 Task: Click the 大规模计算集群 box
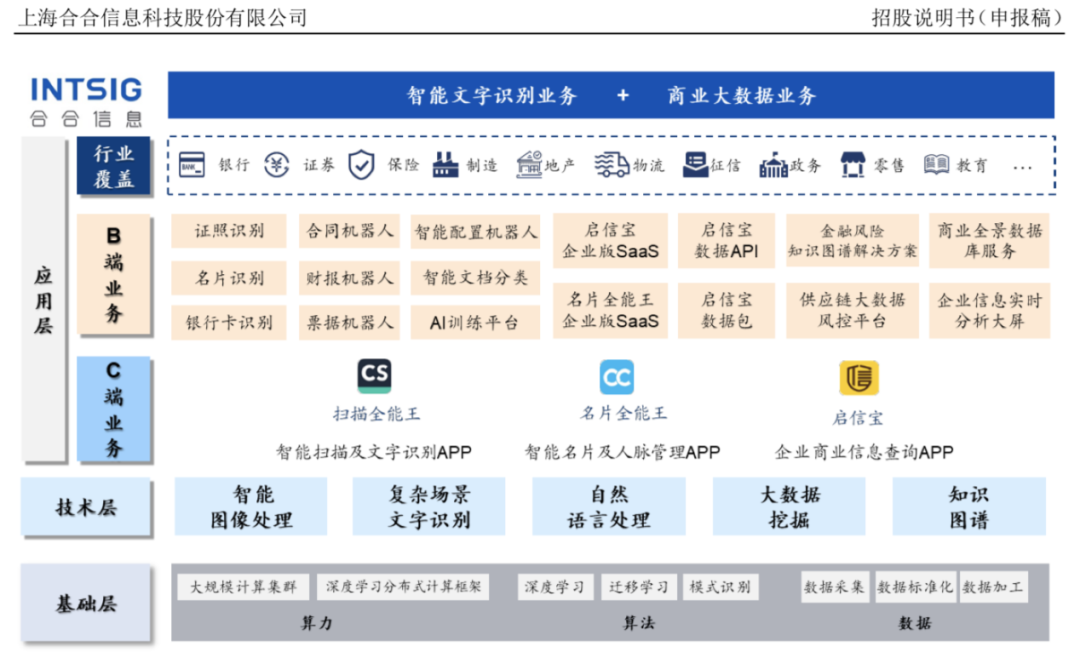point(243,587)
